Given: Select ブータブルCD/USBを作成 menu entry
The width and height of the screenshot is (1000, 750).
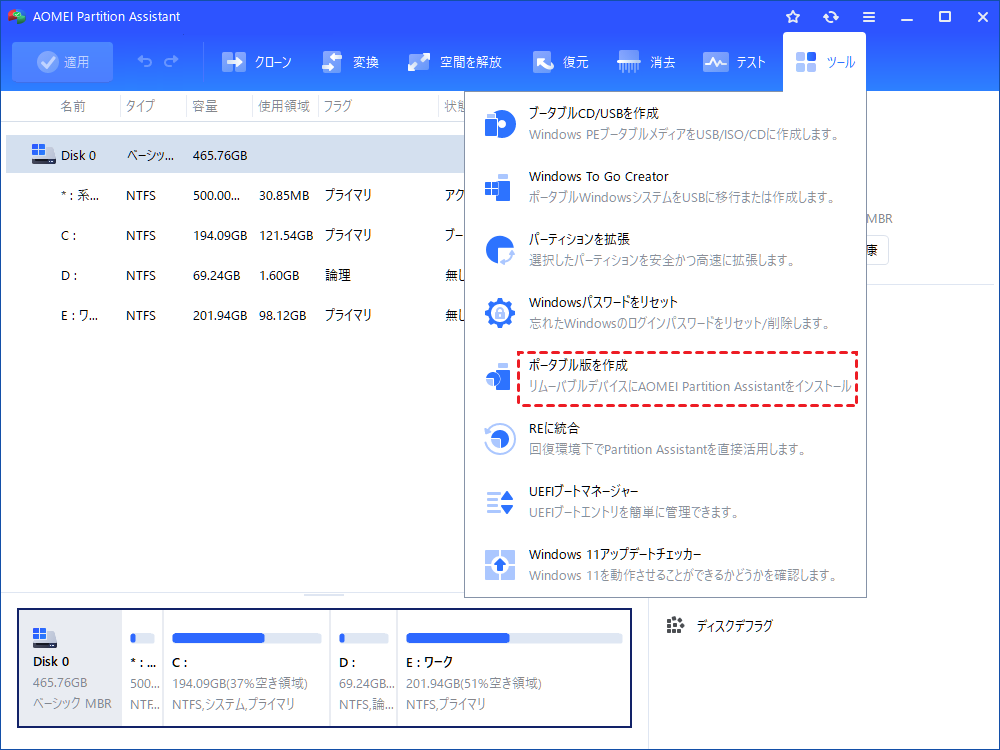Looking at the screenshot, I should [665, 124].
